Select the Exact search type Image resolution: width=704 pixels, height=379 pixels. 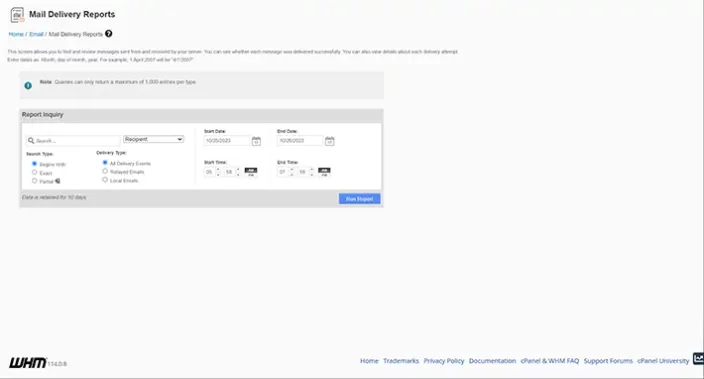pyautogui.click(x=35, y=172)
